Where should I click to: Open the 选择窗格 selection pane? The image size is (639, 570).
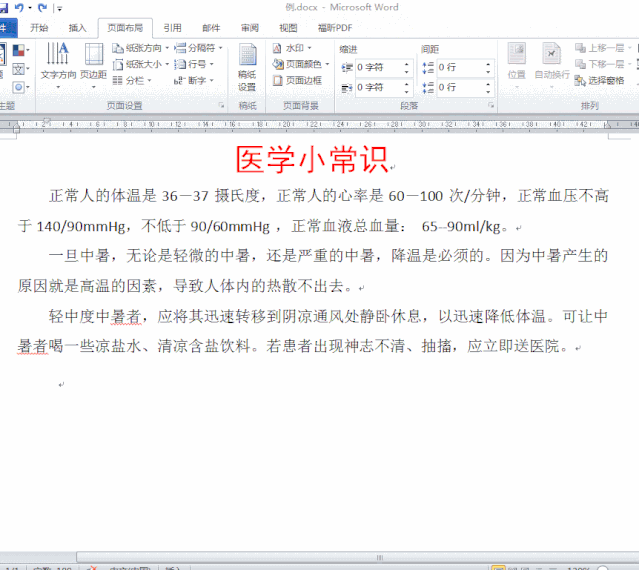[x=599, y=80]
